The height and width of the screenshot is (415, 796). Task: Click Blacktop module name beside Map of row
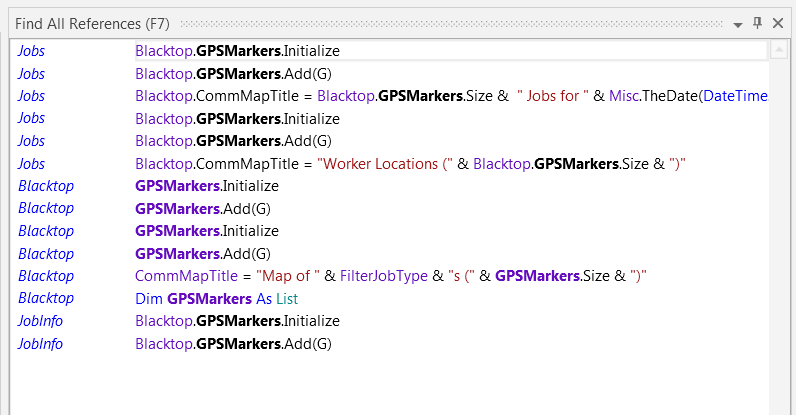coord(46,276)
